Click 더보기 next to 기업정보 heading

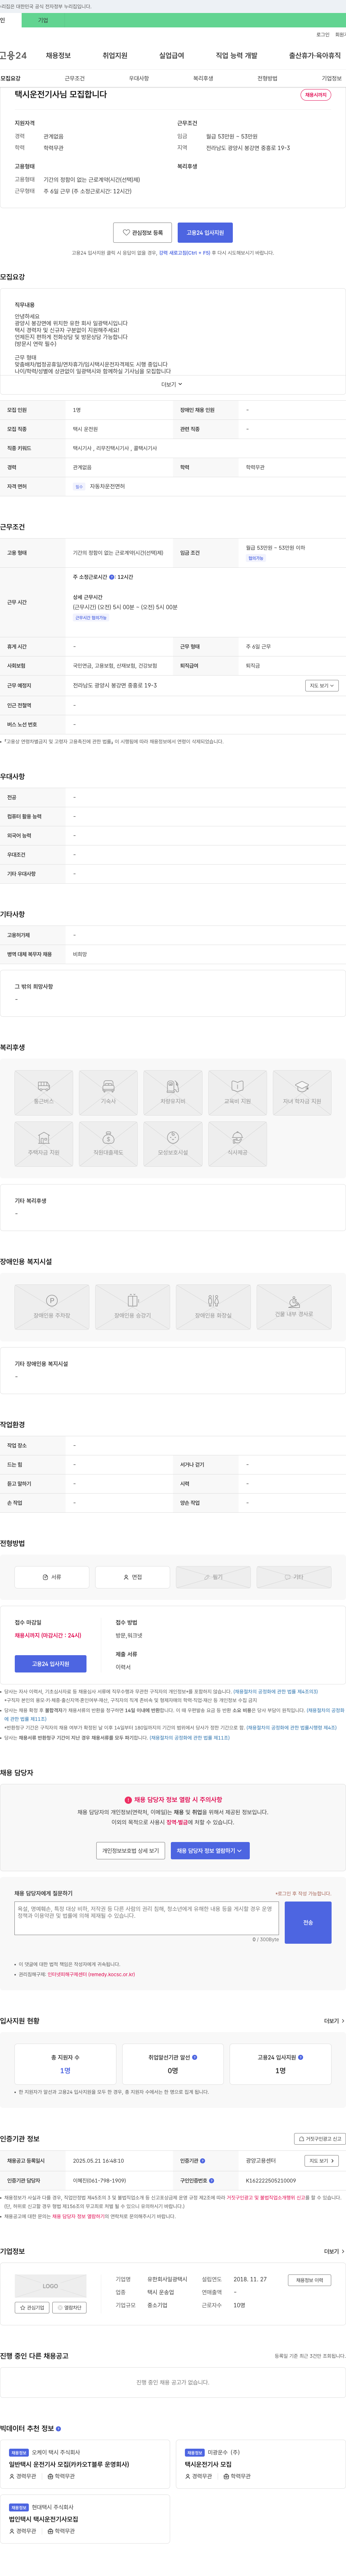(334, 2252)
